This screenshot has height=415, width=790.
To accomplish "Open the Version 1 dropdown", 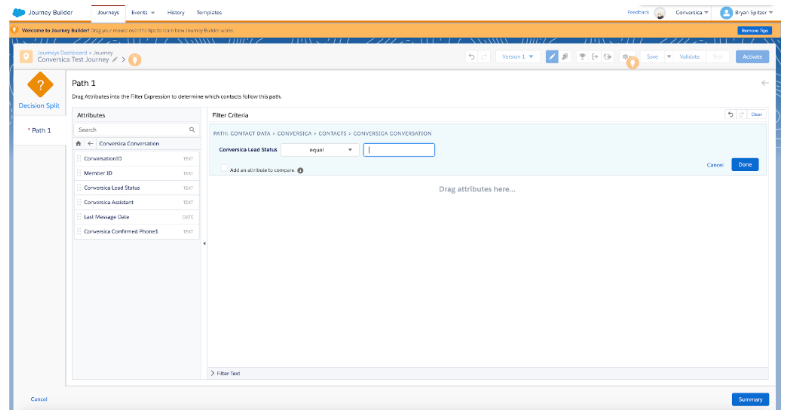I will click(x=517, y=57).
